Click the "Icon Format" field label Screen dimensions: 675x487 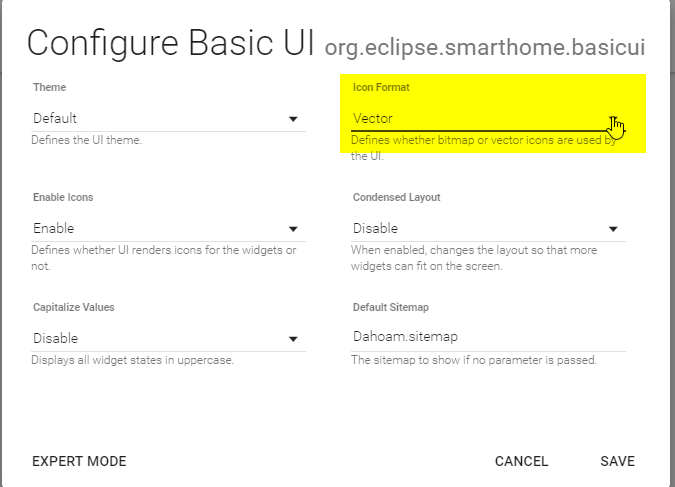point(381,88)
